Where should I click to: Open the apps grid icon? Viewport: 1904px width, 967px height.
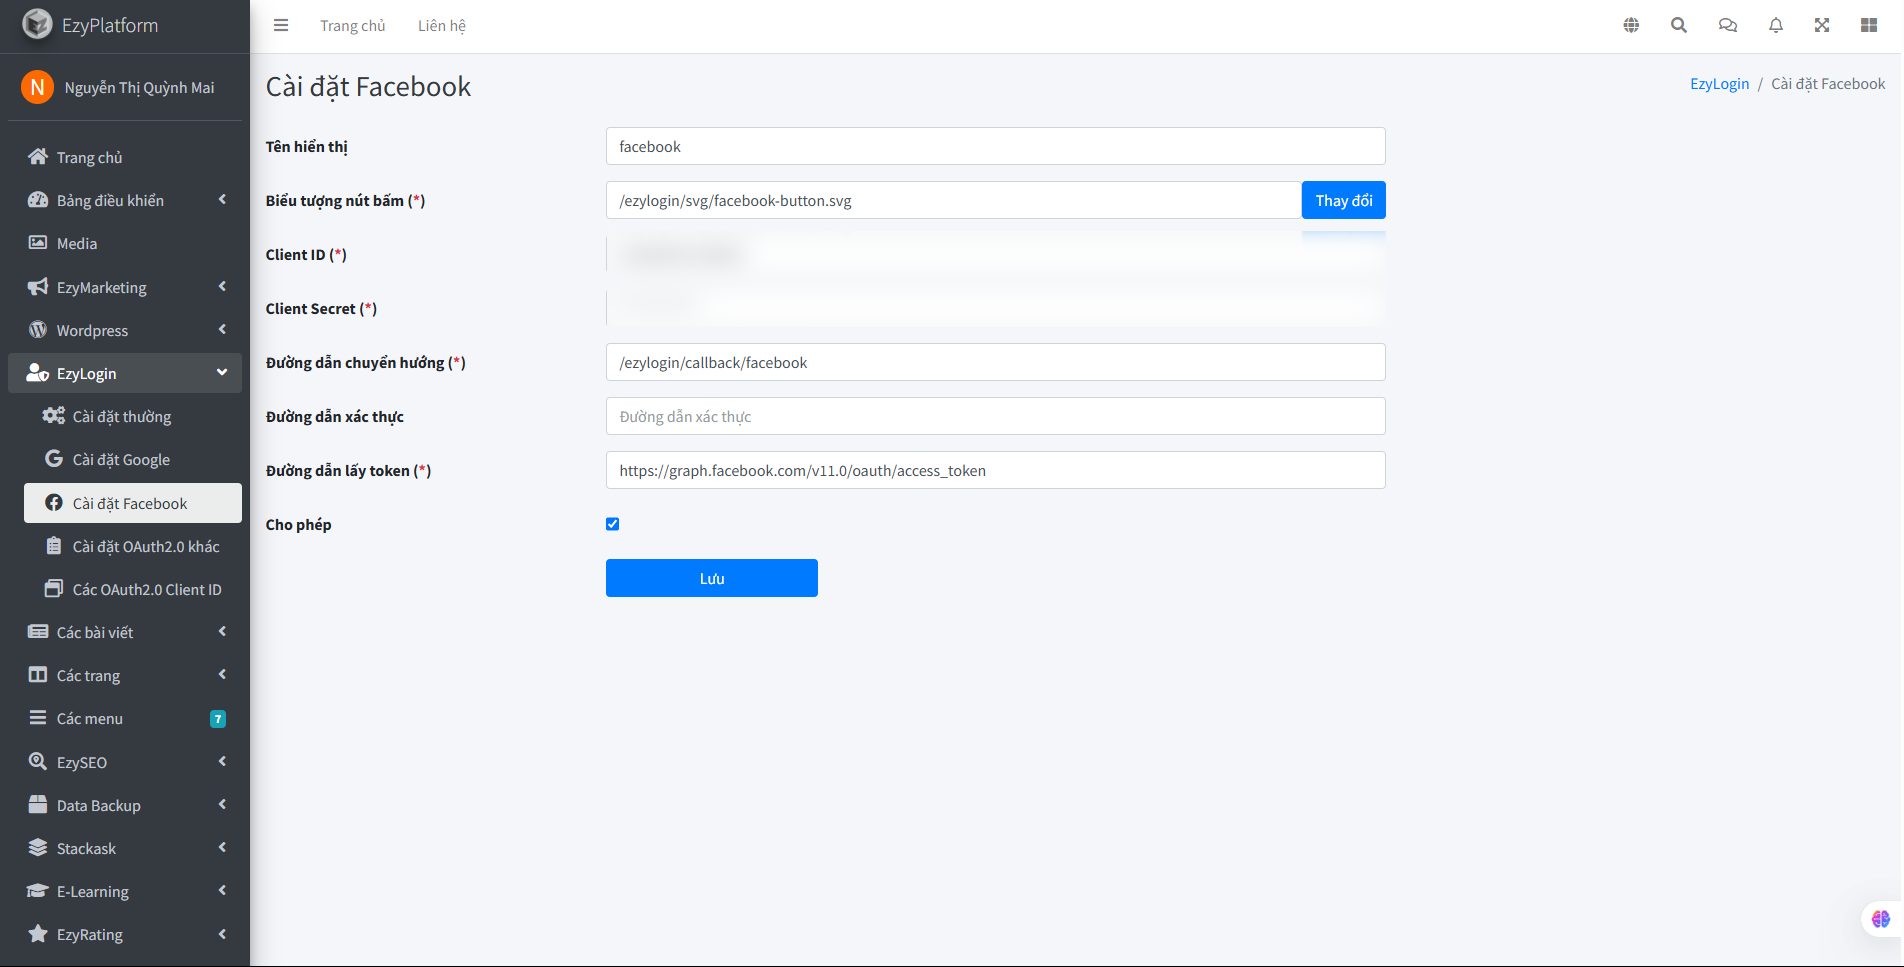(x=1869, y=25)
